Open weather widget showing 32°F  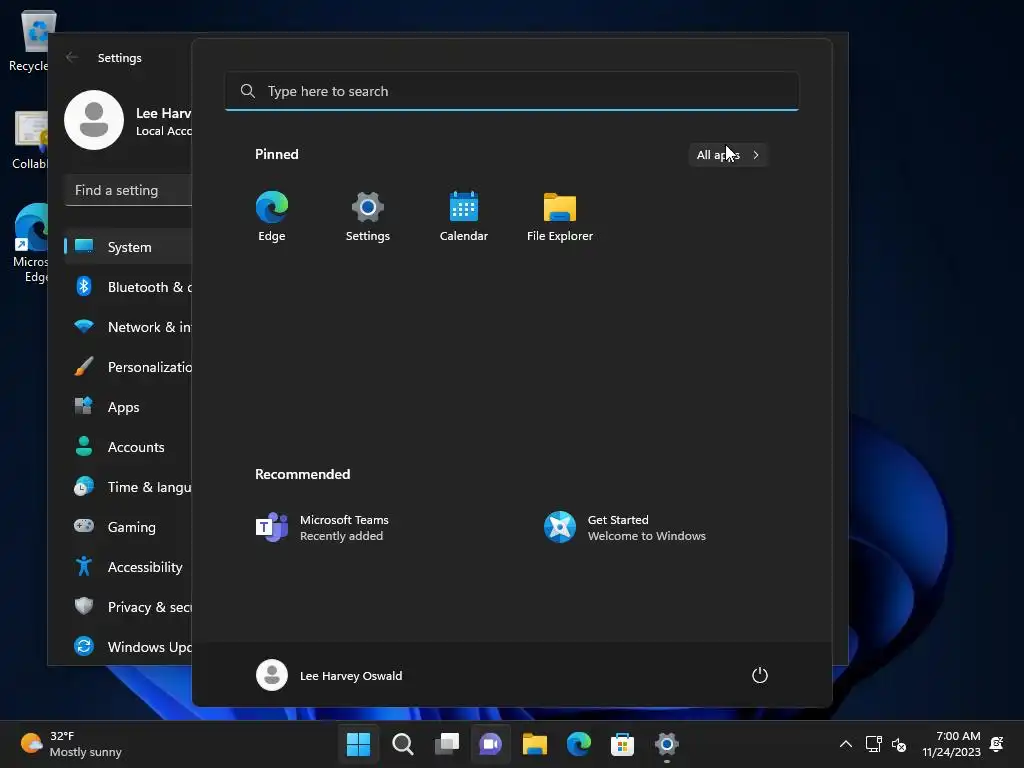(71, 744)
